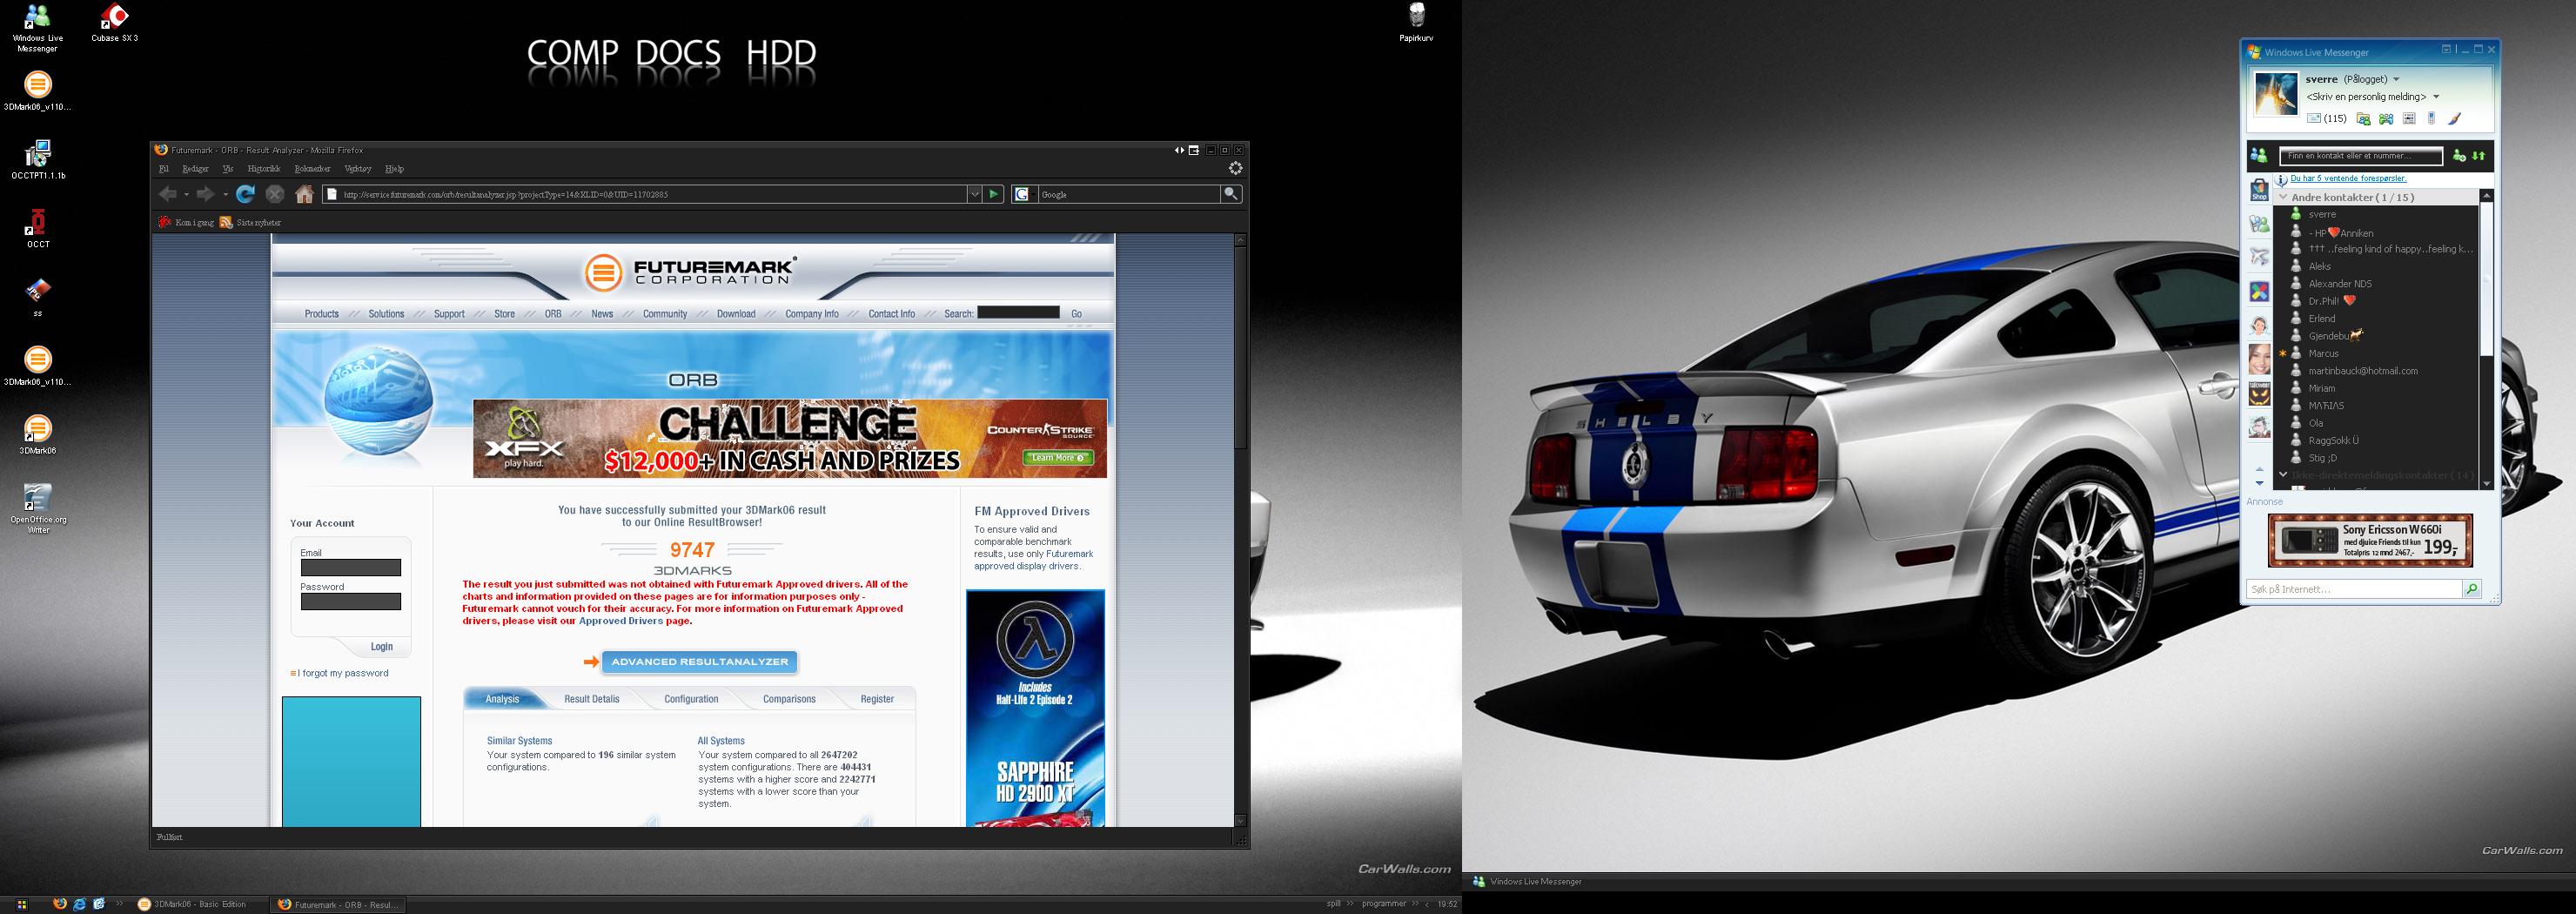Viewport: 2576px width, 914px height.
Task: Click the Messenger contact list scrollbar down arrow
Action: click(x=2487, y=484)
